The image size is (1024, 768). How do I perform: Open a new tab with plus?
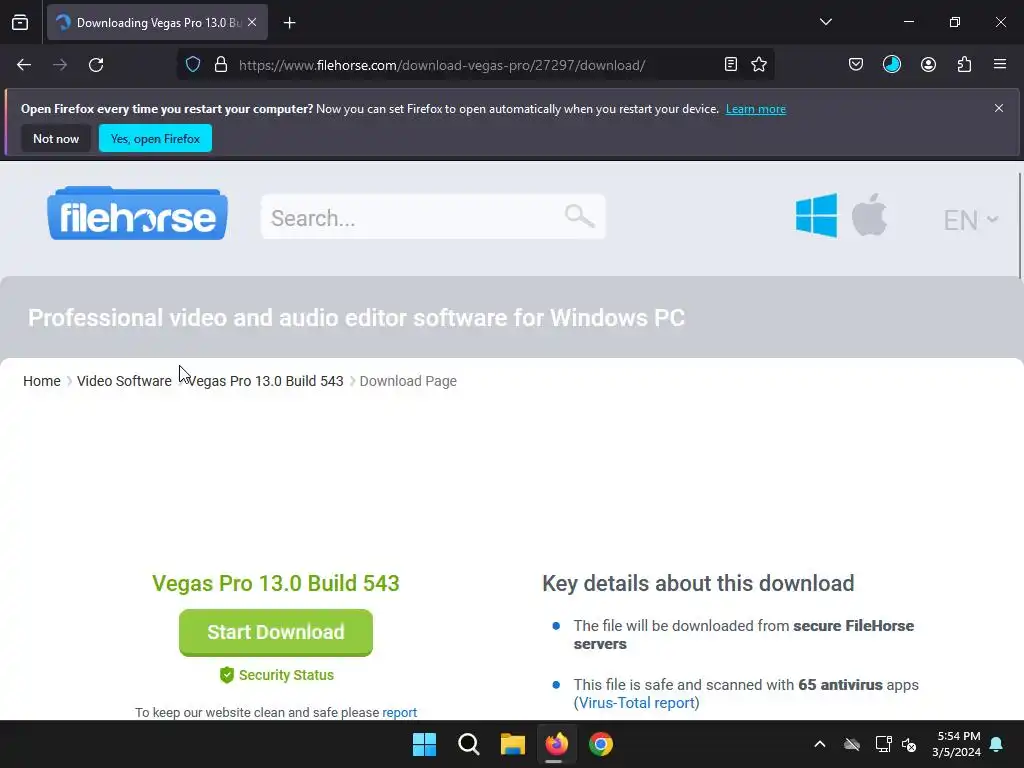coord(289,23)
